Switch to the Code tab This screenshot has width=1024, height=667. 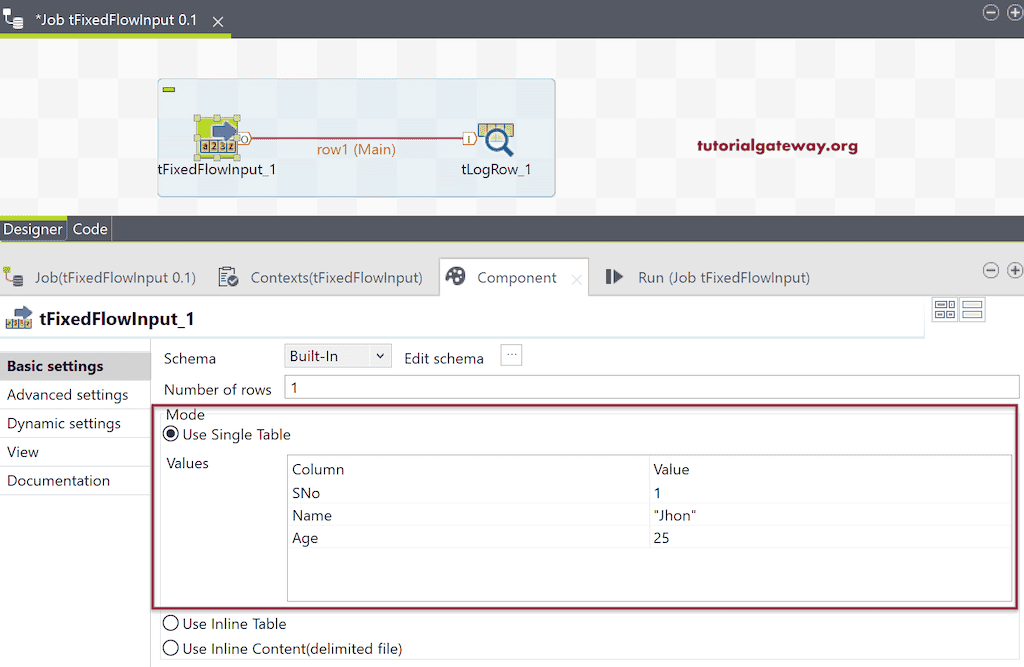click(x=90, y=229)
